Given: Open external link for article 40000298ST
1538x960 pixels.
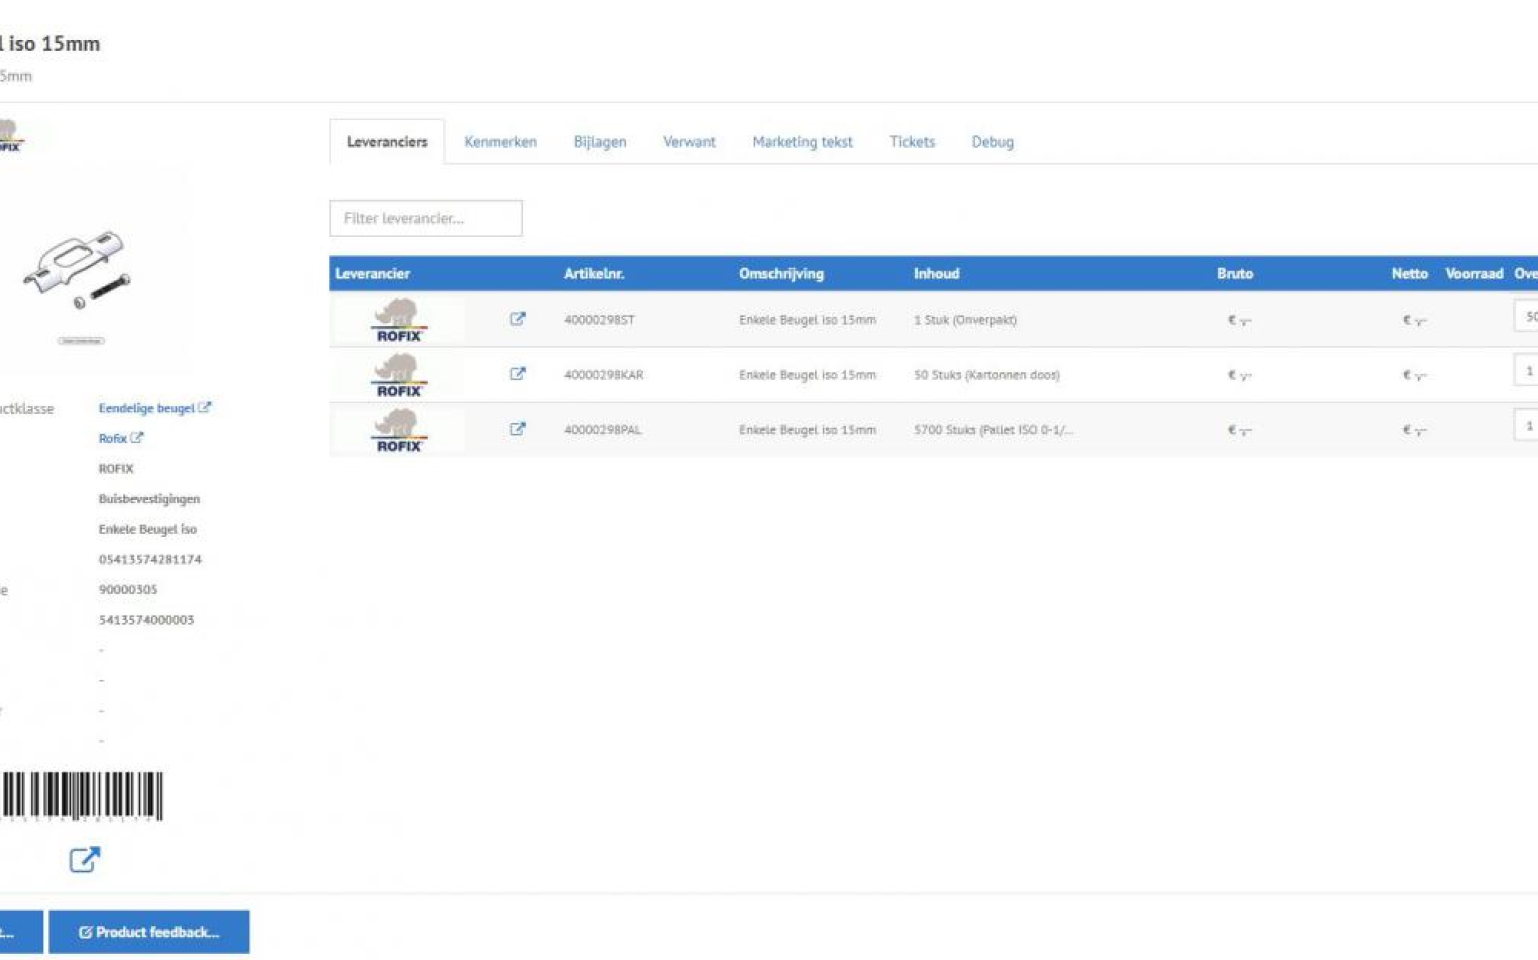Looking at the screenshot, I should point(517,319).
